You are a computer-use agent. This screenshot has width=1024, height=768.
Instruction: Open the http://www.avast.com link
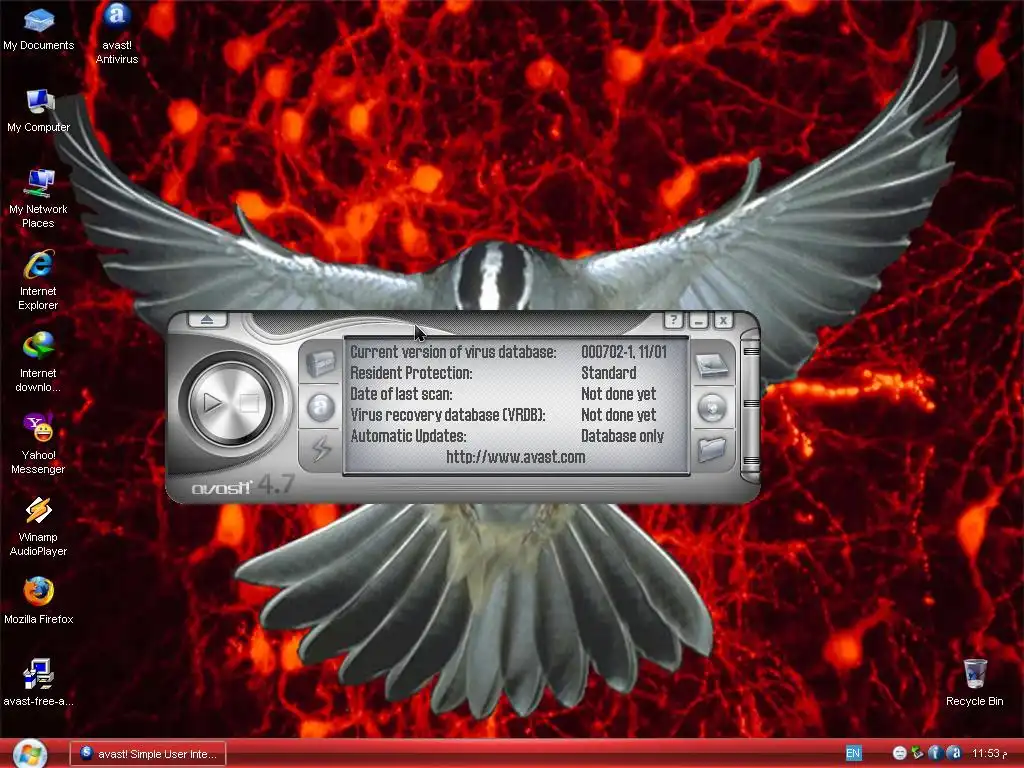click(516, 456)
